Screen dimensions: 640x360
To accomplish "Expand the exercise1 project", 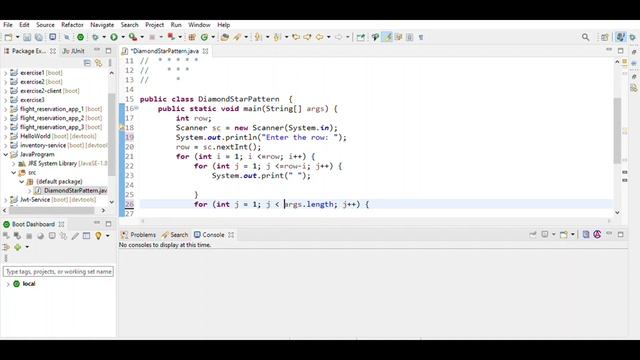I will [6, 73].
